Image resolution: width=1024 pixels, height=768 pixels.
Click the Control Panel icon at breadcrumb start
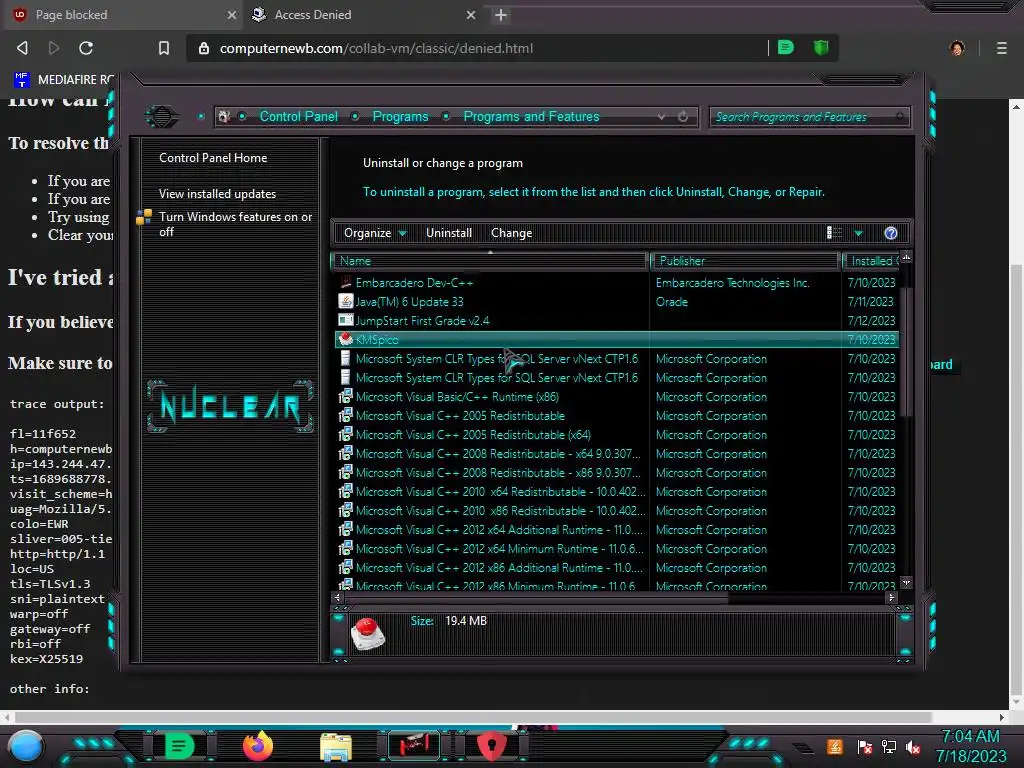coord(224,117)
